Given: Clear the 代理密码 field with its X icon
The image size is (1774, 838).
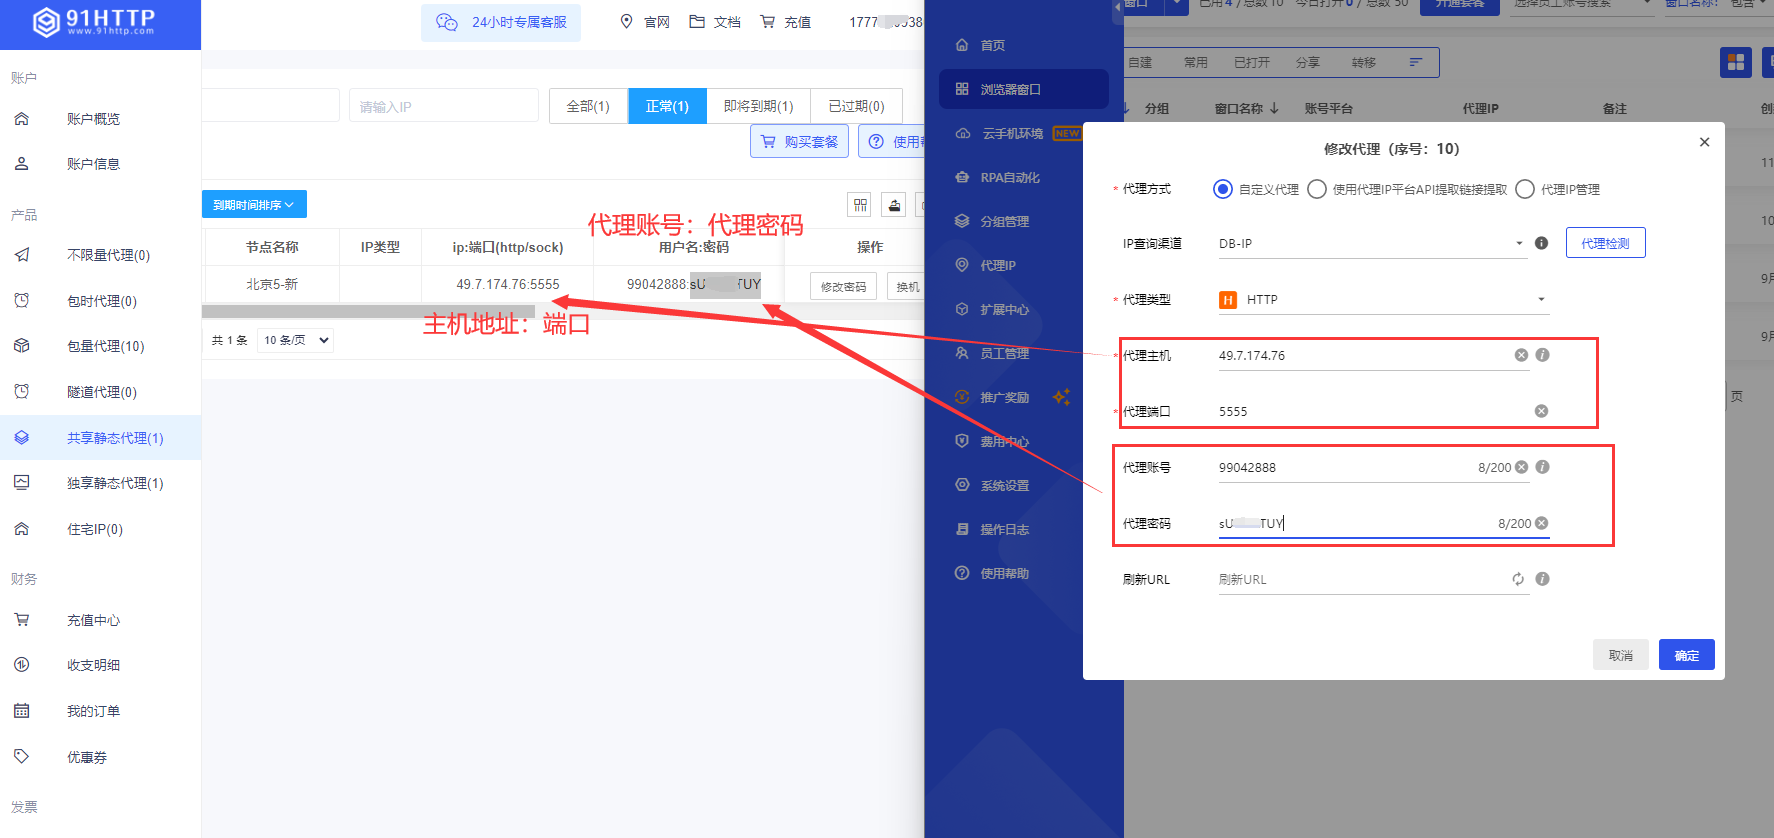Looking at the screenshot, I should point(1541,523).
